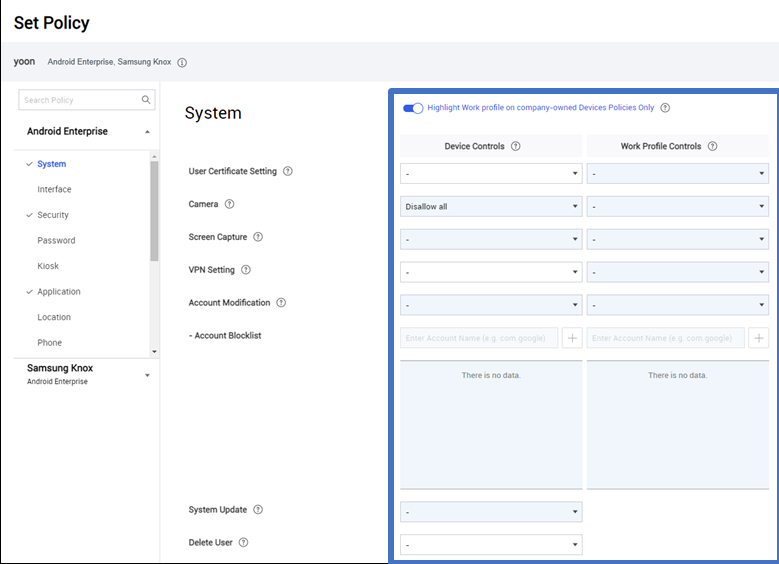Click help icon beside Delete User
The width and height of the screenshot is (779, 564).
click(x=243, y=543)
